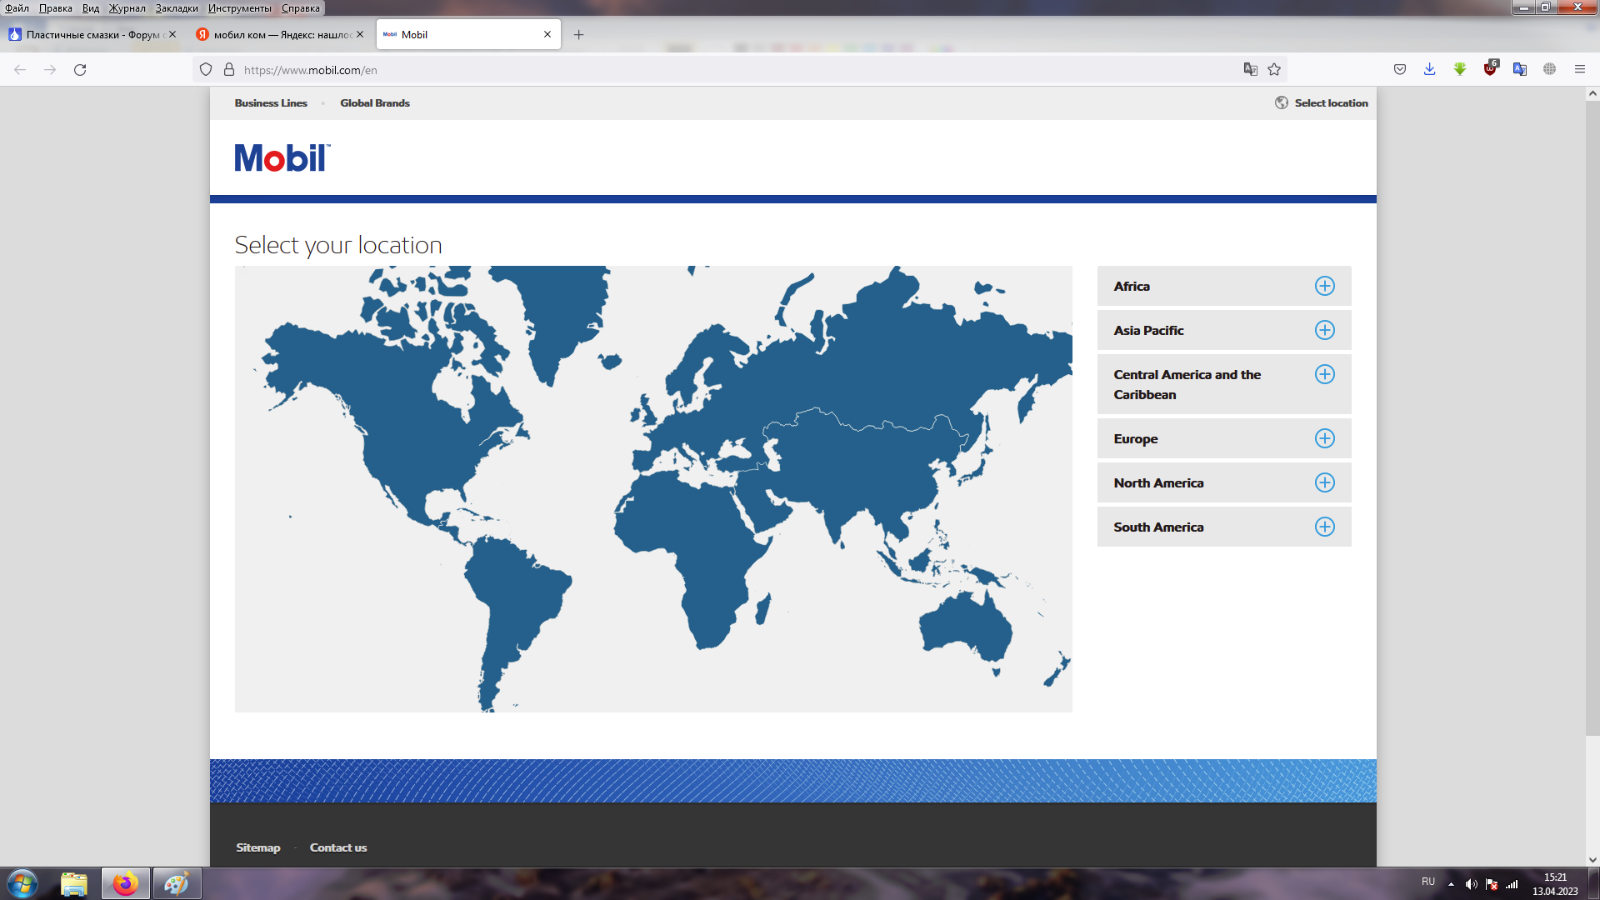Open the volume tray icon
The width and height of the screenshot is (1600, 900).
(1471, 884)
